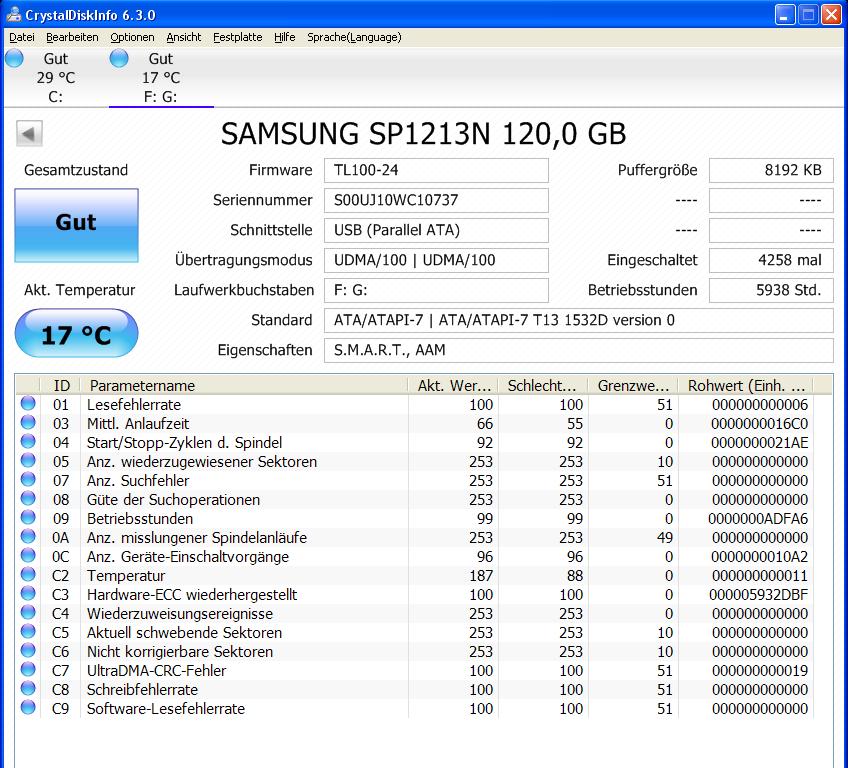848x768 pixels.
Task: Click status icon for UltraDMA-CRC-Fehler row
Action: coord(28,669)
